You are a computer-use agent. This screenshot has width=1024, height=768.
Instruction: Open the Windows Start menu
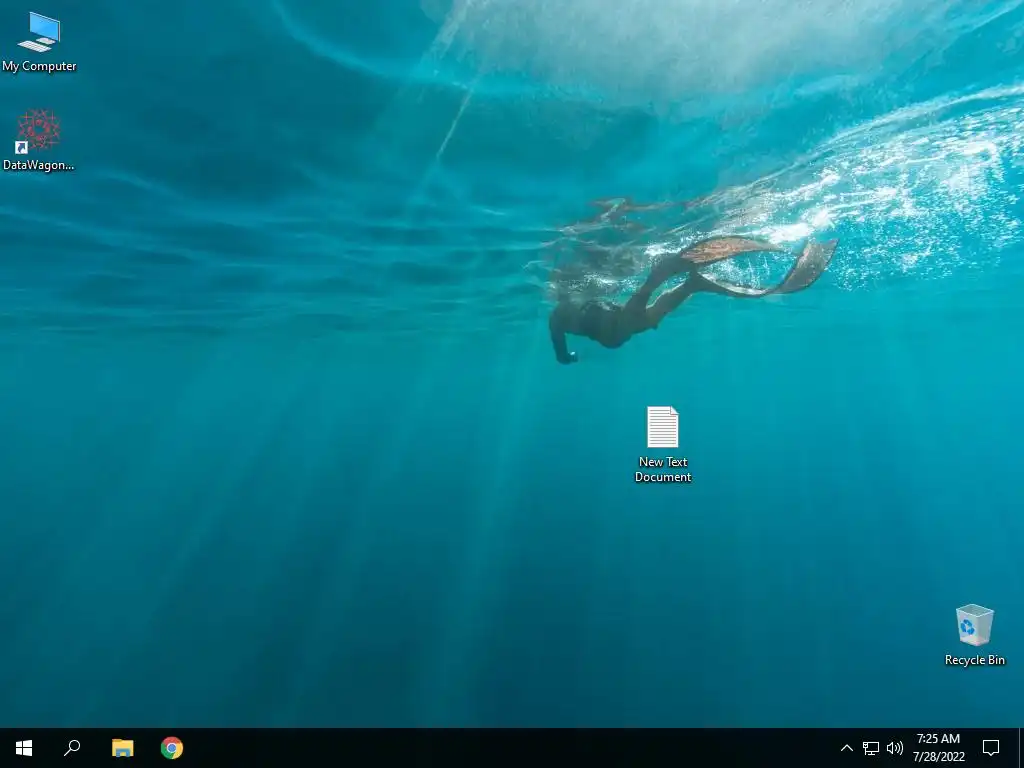tap(24, 748)
